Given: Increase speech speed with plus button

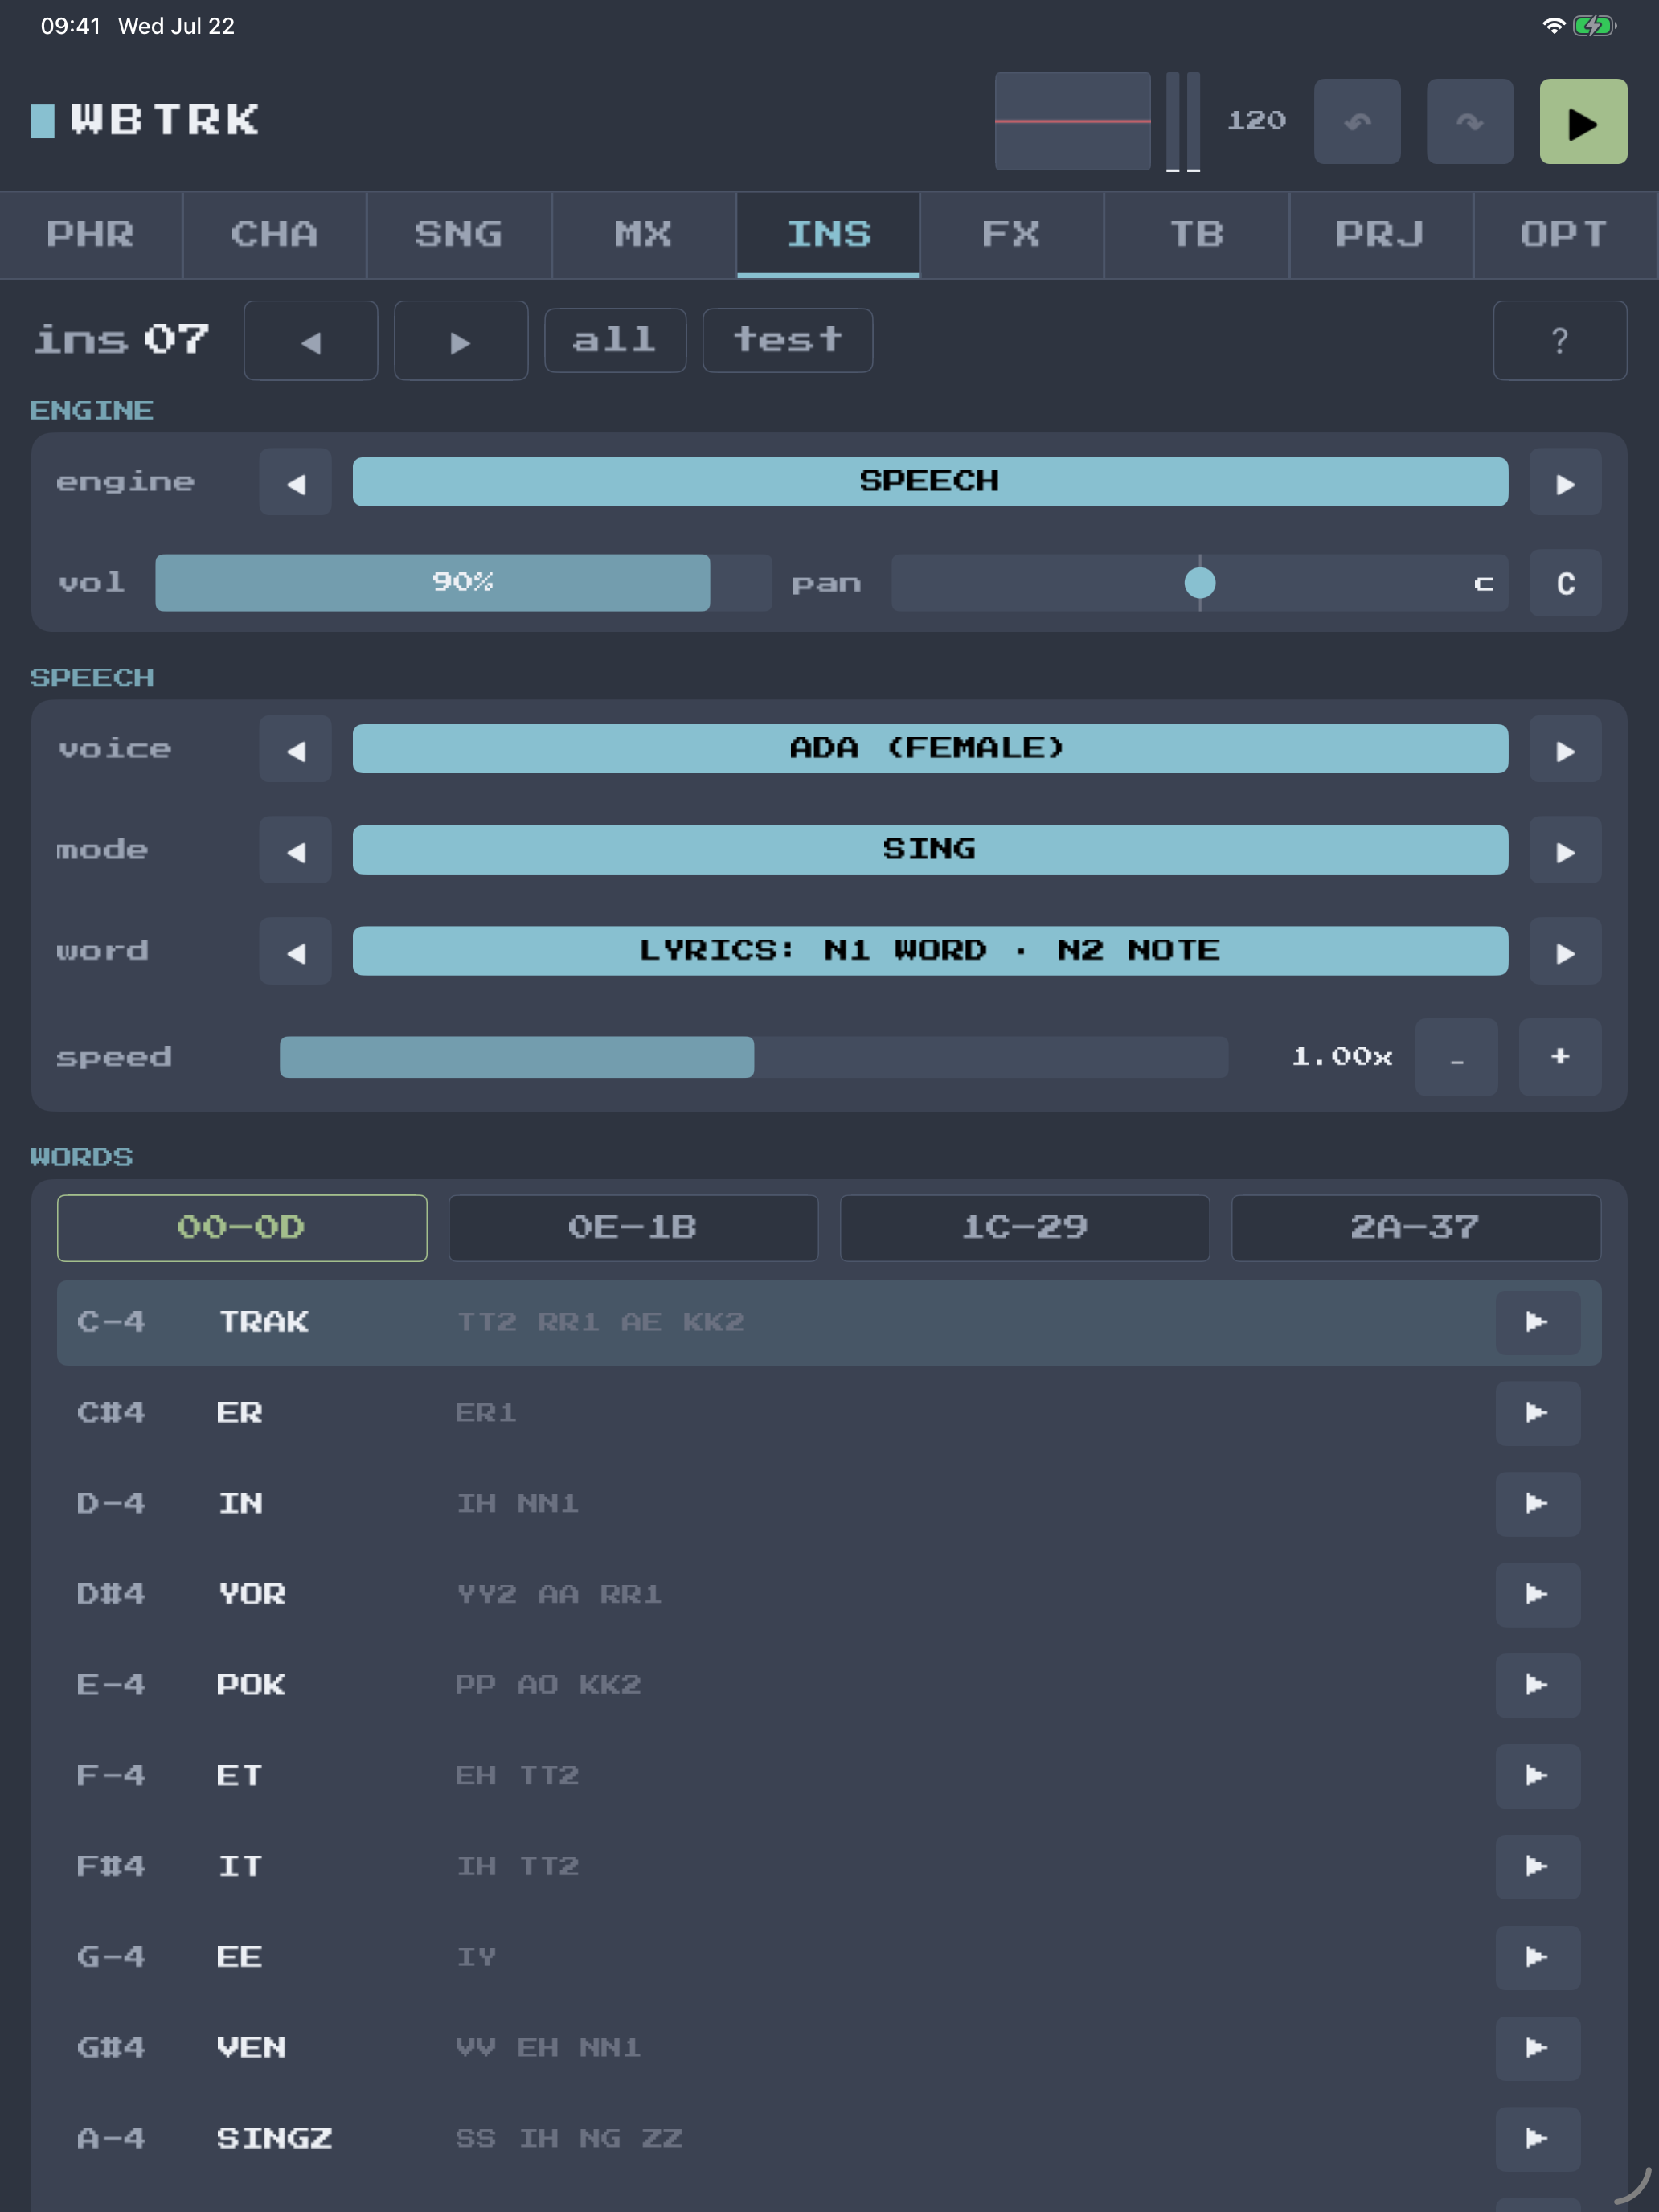Looking at the screenshot, I should pos(1560,1057).
